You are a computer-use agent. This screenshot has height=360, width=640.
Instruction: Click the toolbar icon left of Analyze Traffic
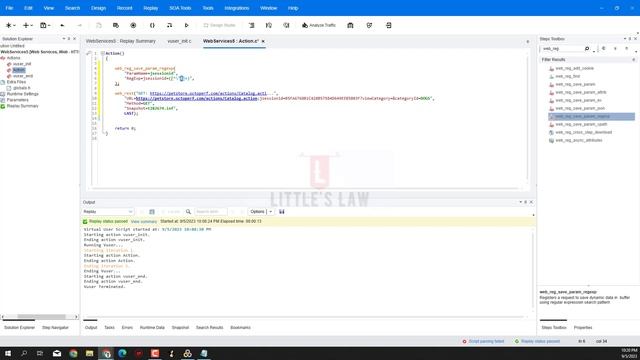[x=286, y=25]
